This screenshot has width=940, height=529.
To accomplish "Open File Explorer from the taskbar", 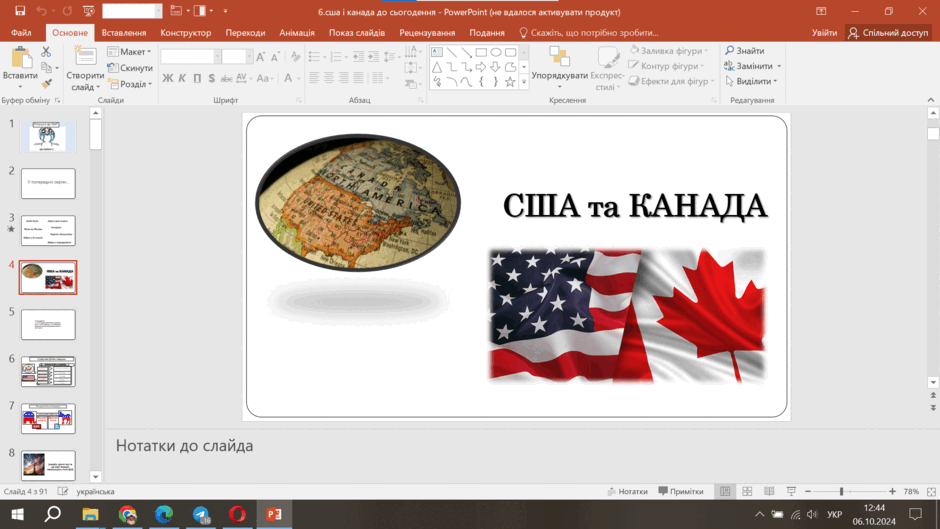I will (x=90, y=515).
